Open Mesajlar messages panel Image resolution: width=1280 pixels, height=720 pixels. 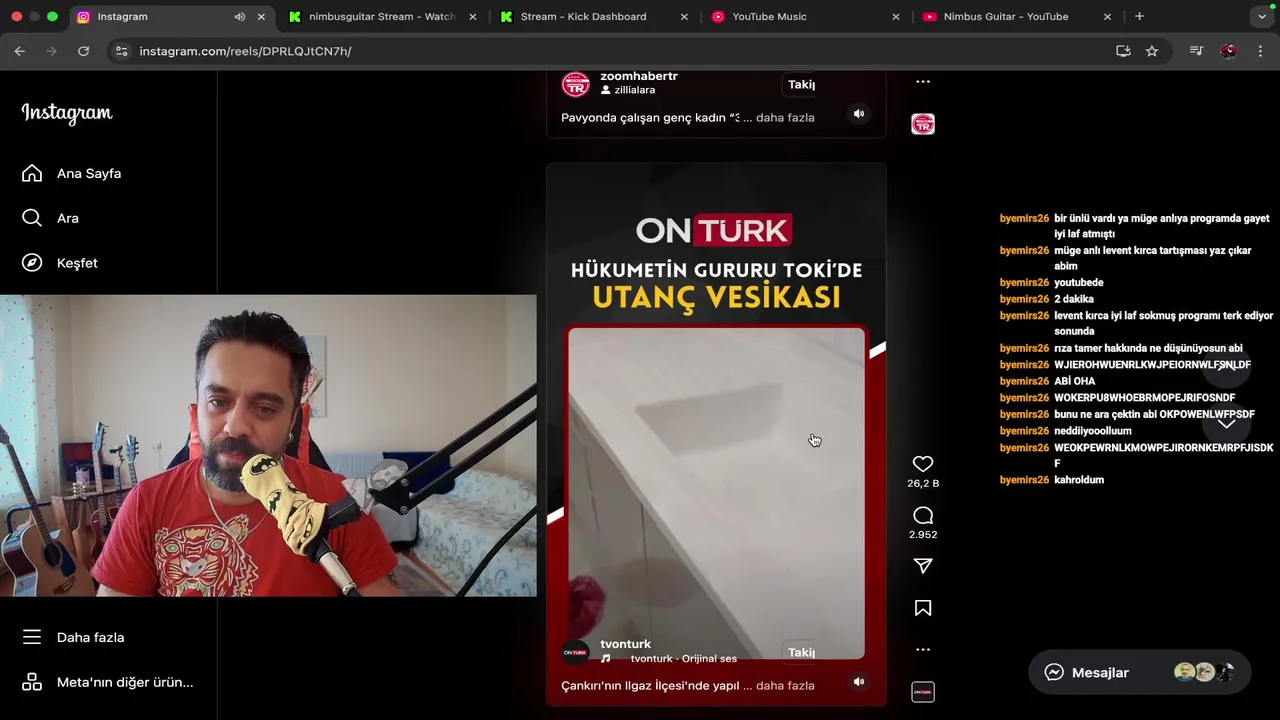(1139, 673)
